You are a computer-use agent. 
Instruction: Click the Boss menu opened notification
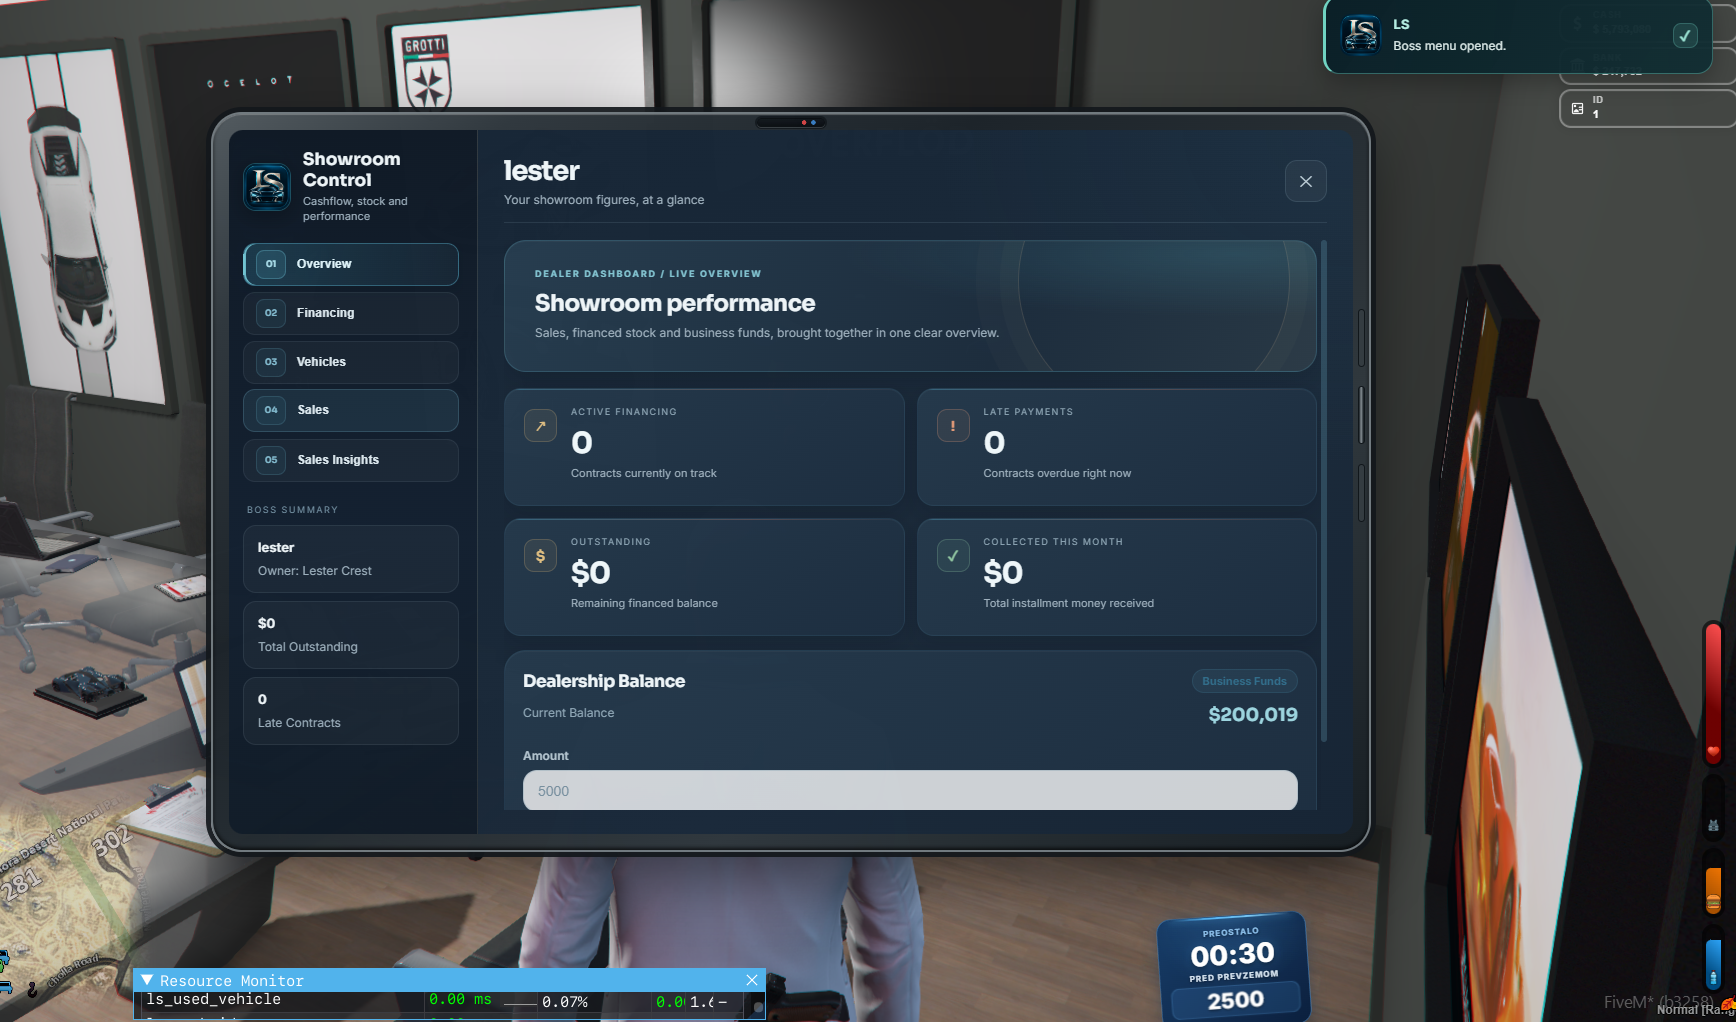point(1518,36)
